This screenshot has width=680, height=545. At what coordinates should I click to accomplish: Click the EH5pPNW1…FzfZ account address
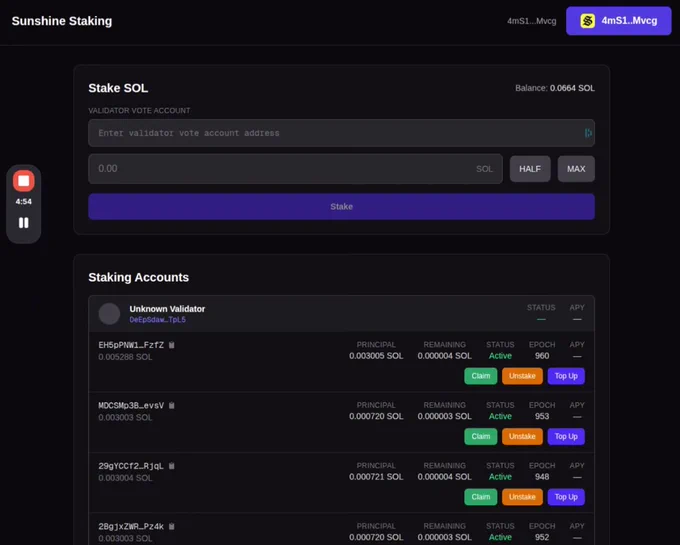131,345
